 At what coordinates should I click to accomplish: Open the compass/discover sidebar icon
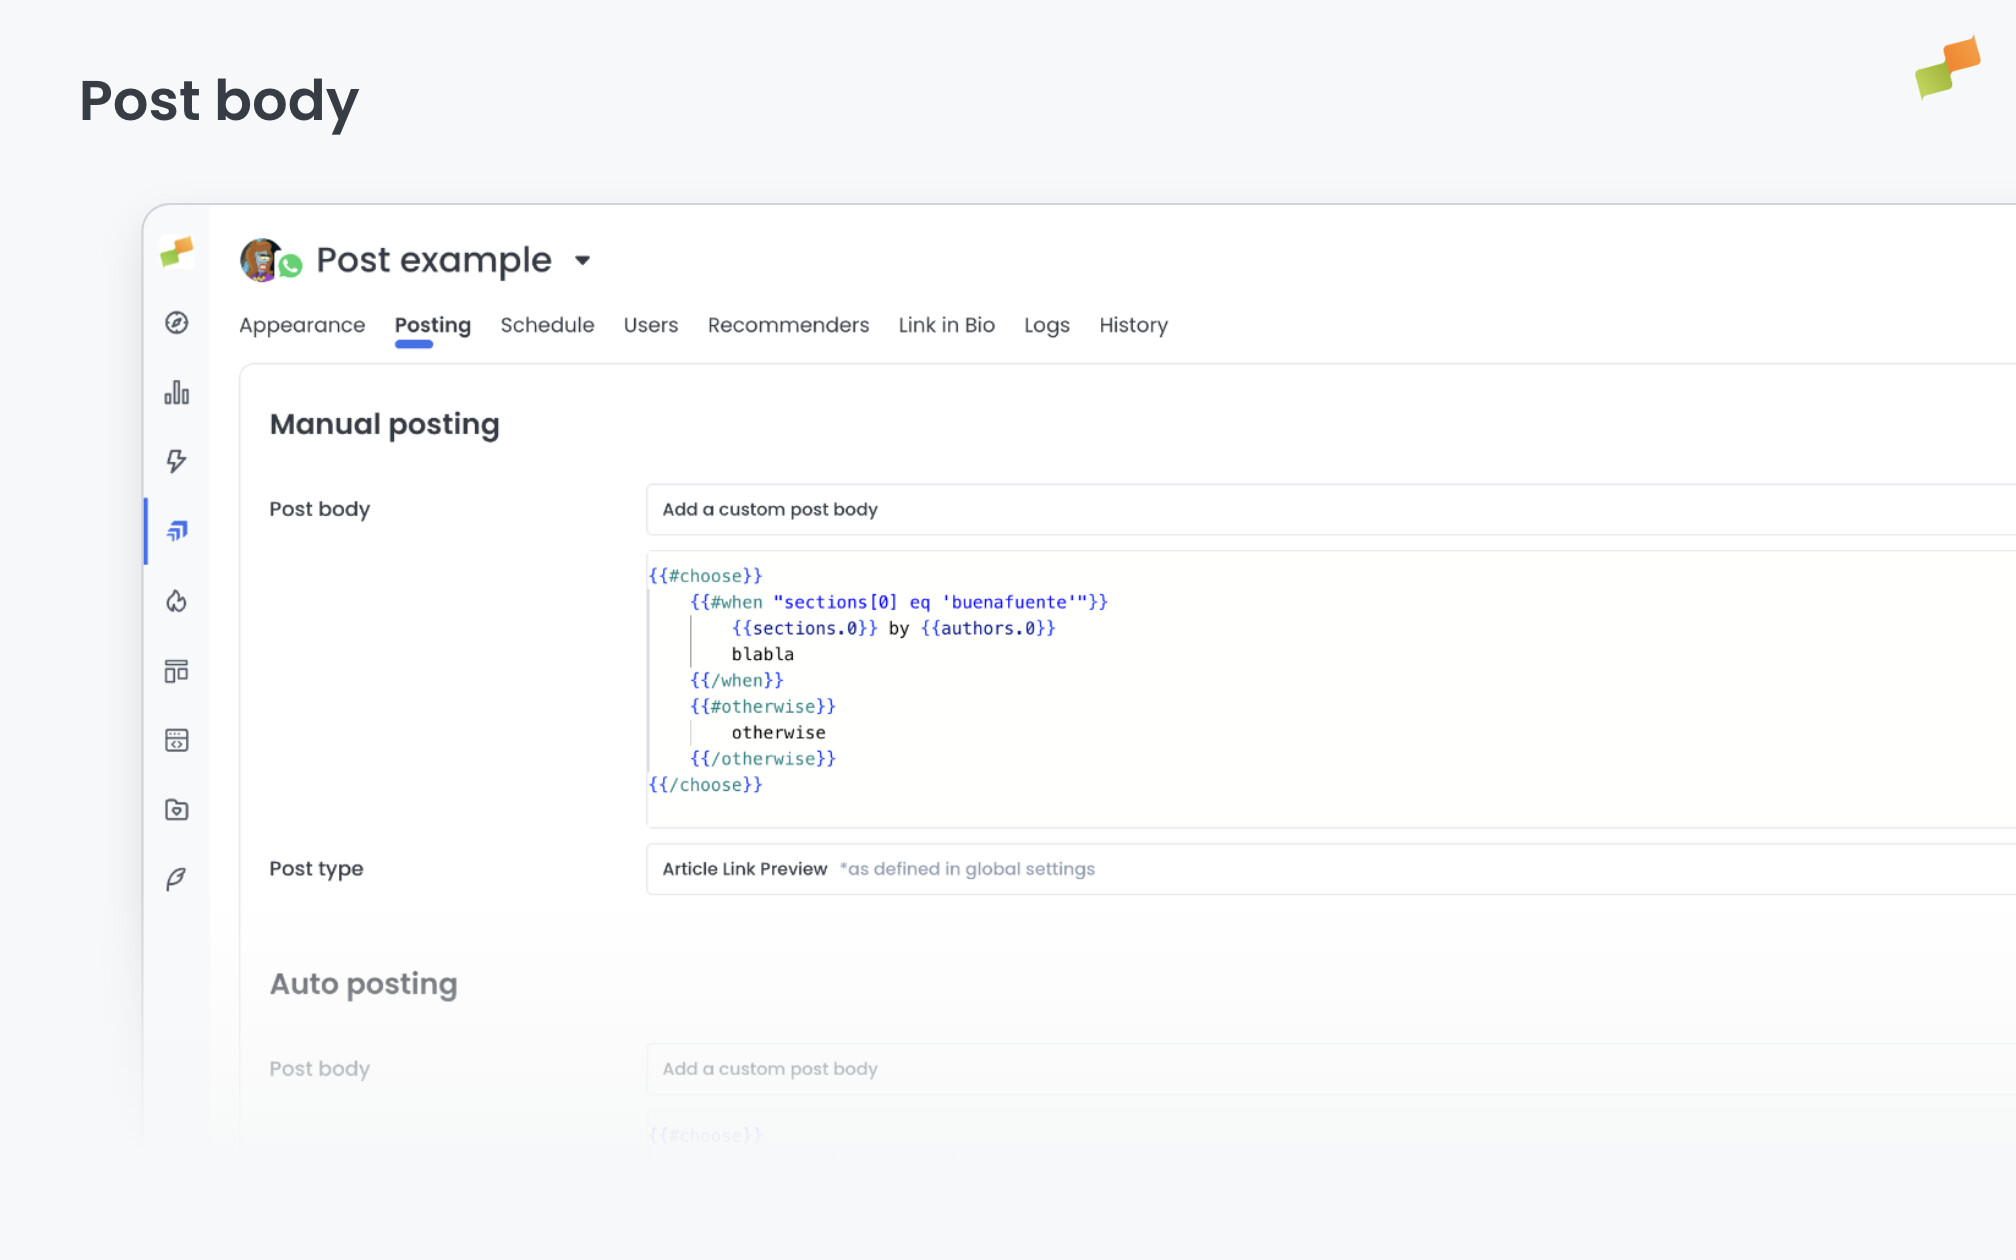(176, 322)
